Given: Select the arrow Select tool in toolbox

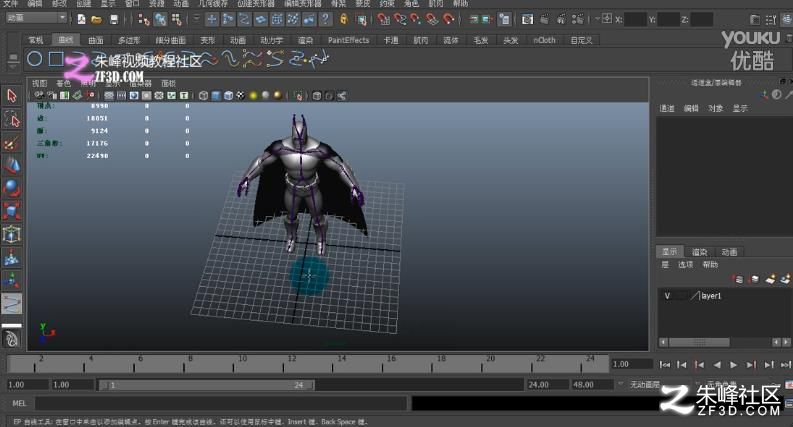Looking at the screenshot, I should [12, 96].
